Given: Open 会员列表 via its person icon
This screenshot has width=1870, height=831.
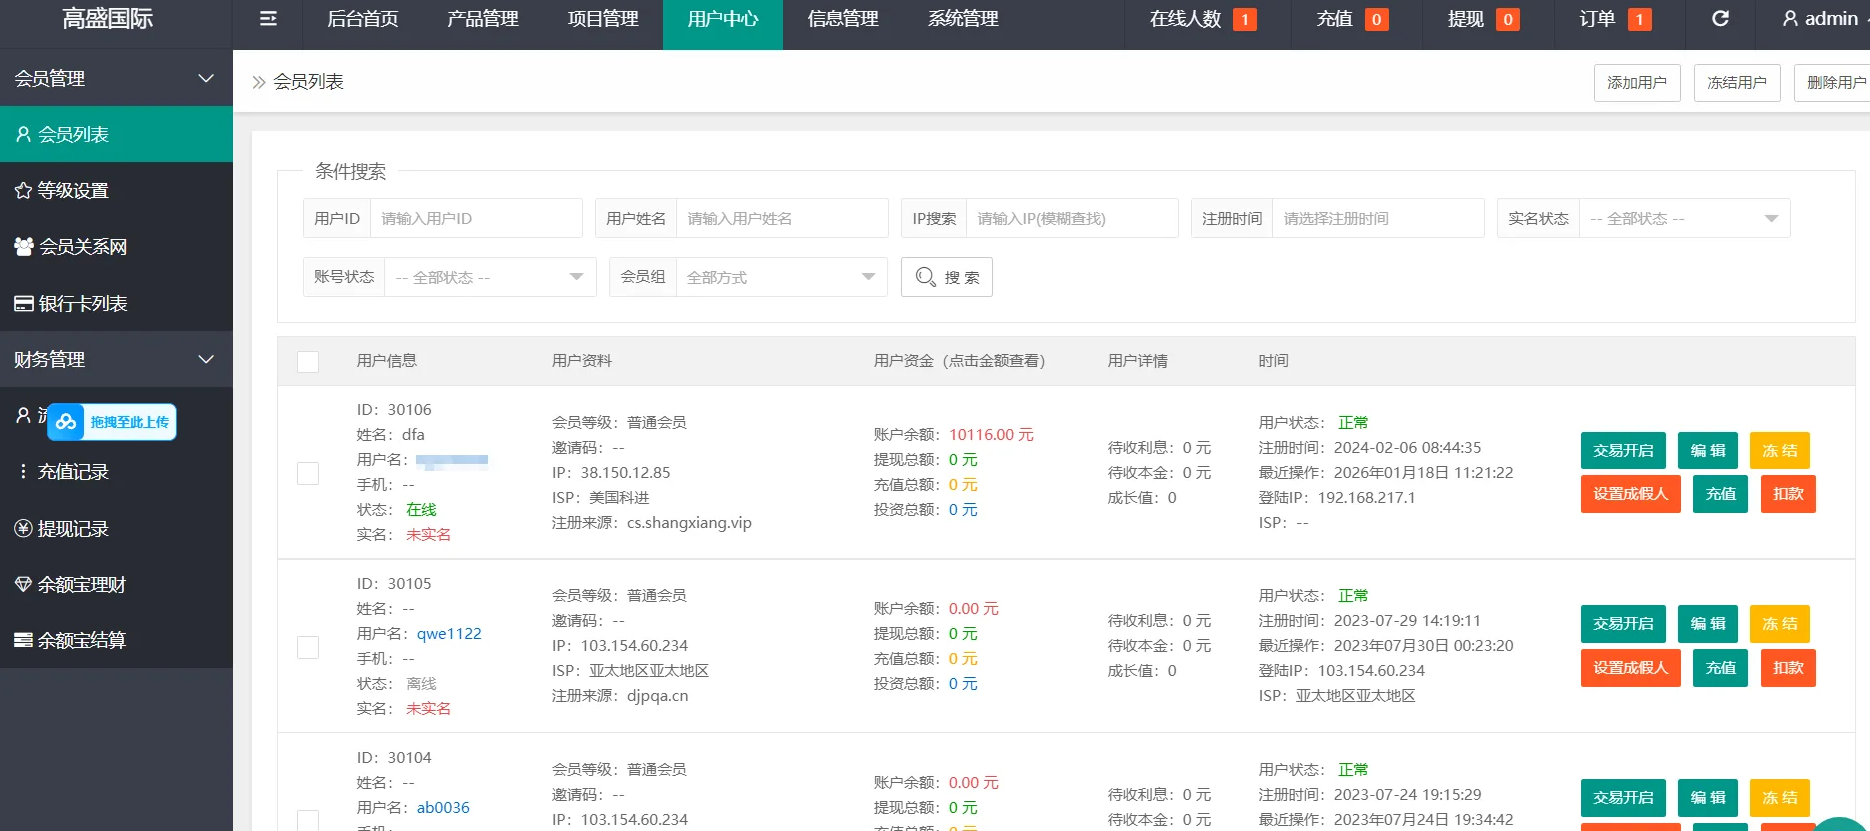Looking at the screenshot, I should click(24, 134).
